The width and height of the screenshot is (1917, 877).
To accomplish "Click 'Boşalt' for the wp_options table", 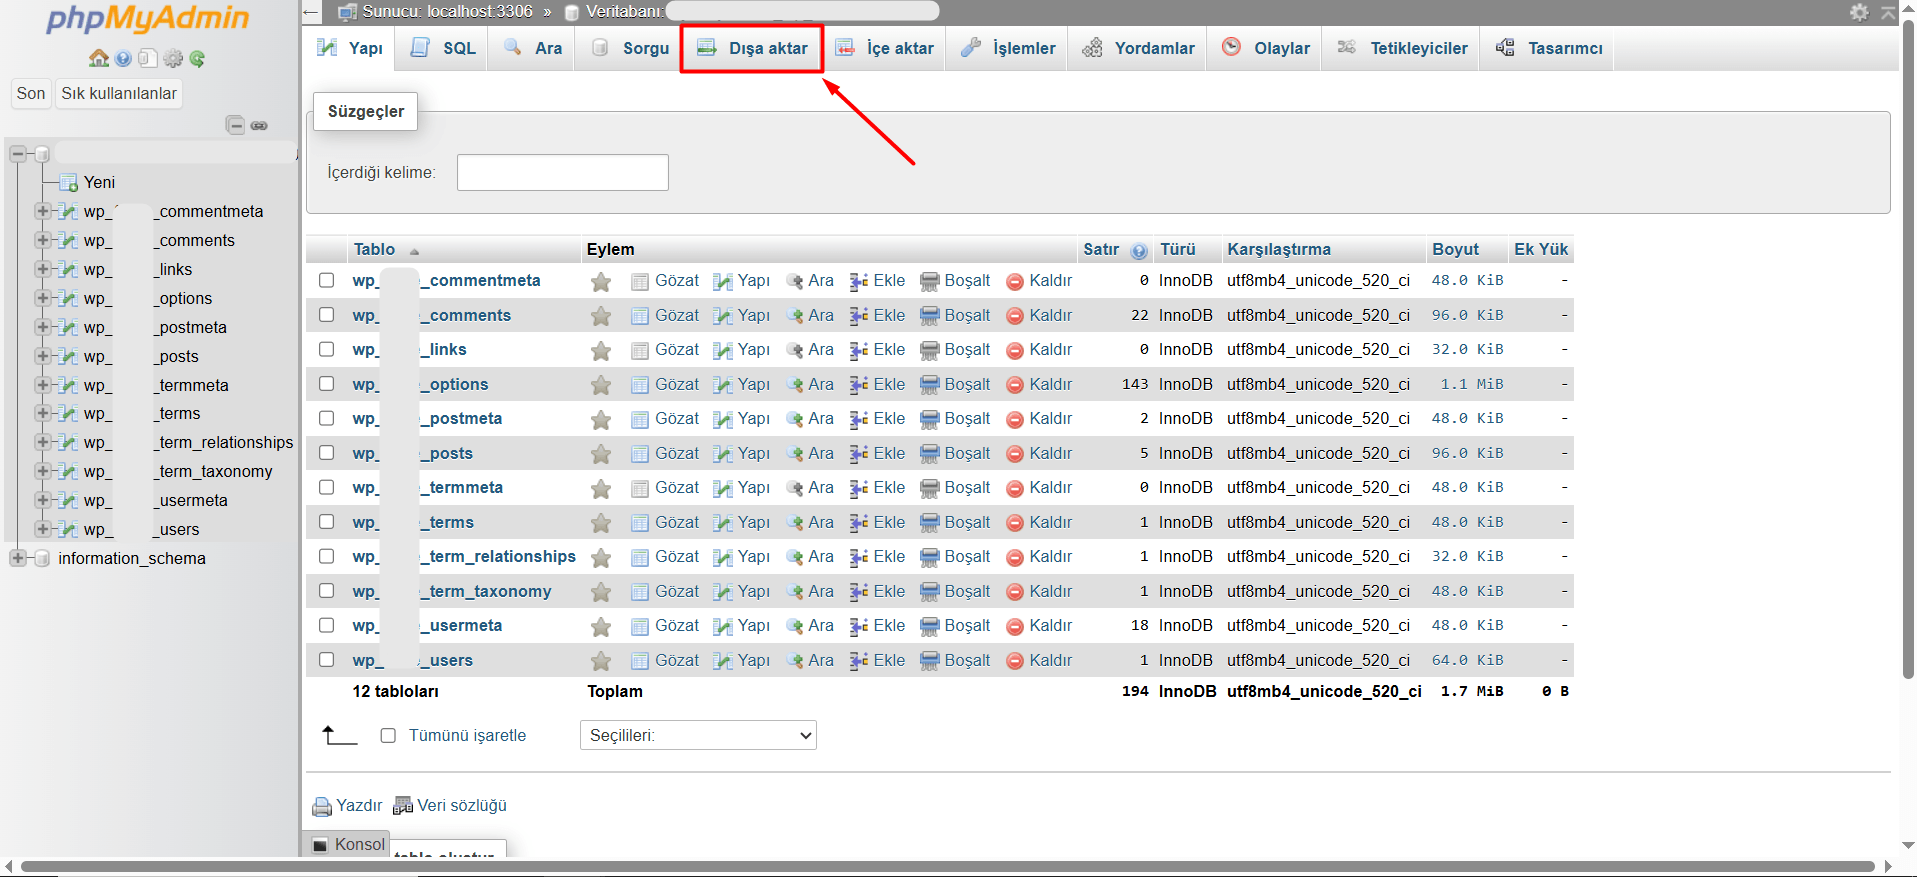I will 955,384.
